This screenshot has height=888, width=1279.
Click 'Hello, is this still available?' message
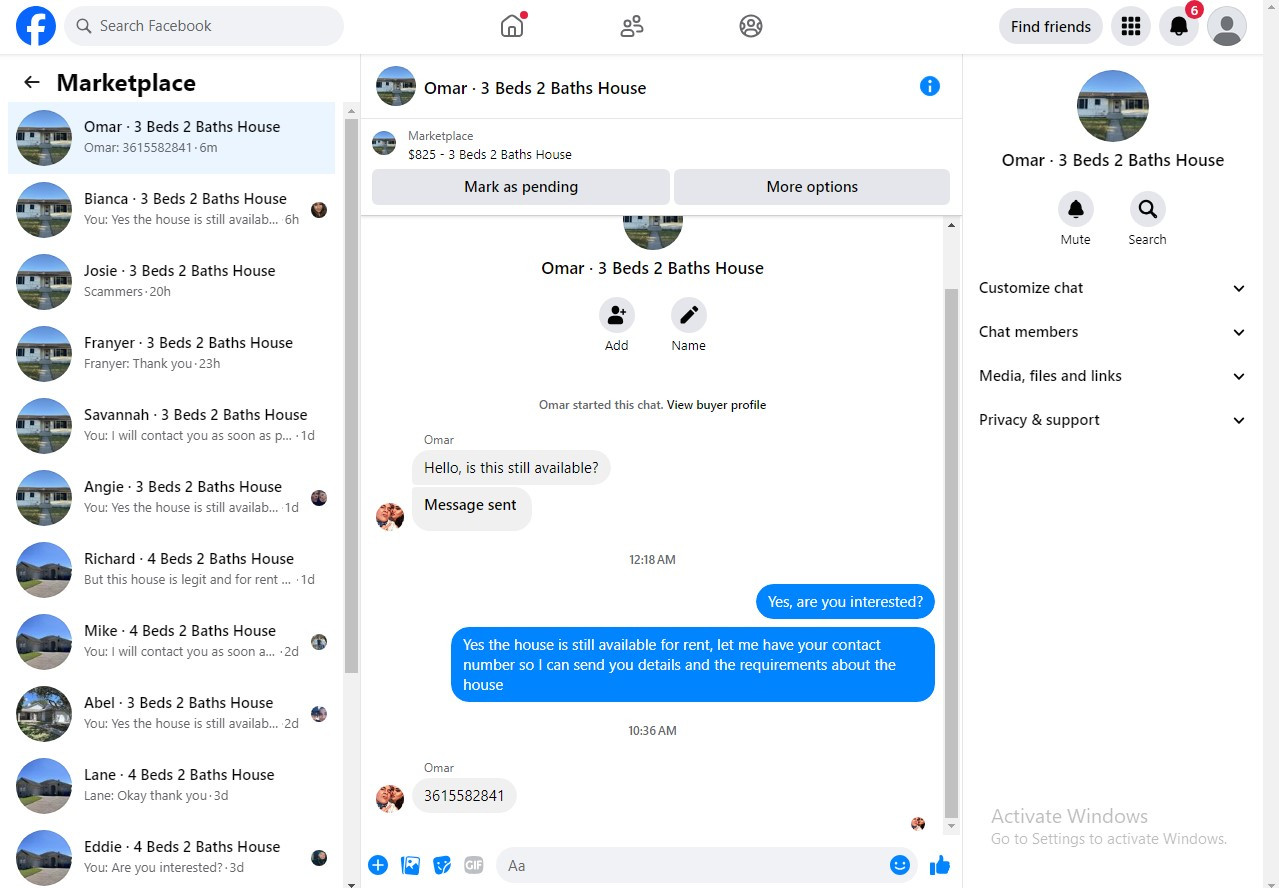point(511,468)
